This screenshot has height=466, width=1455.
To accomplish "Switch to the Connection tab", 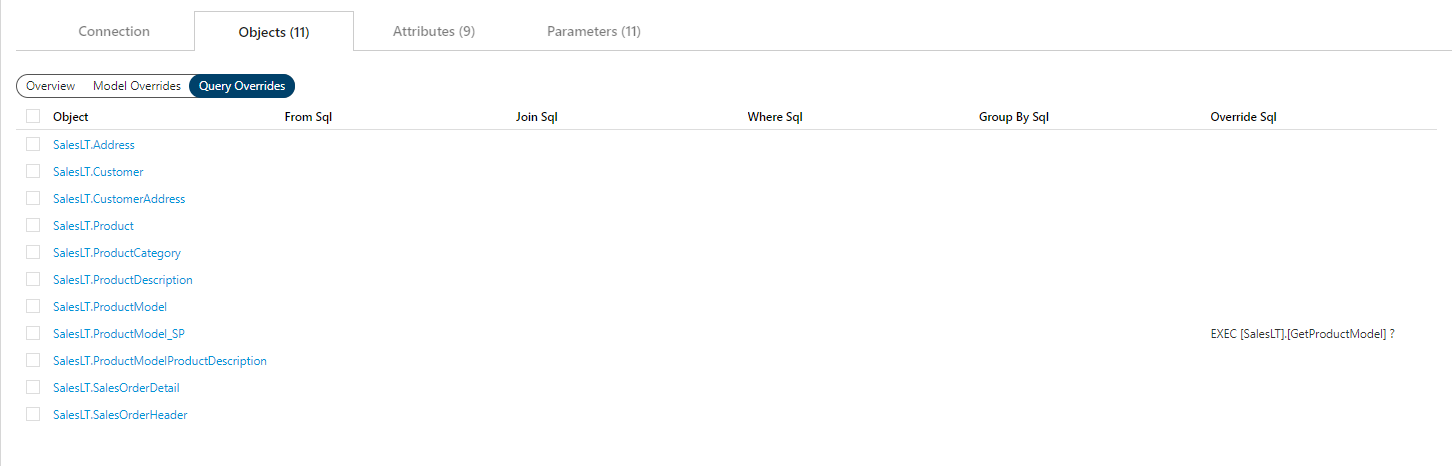I will coord(114,31).
